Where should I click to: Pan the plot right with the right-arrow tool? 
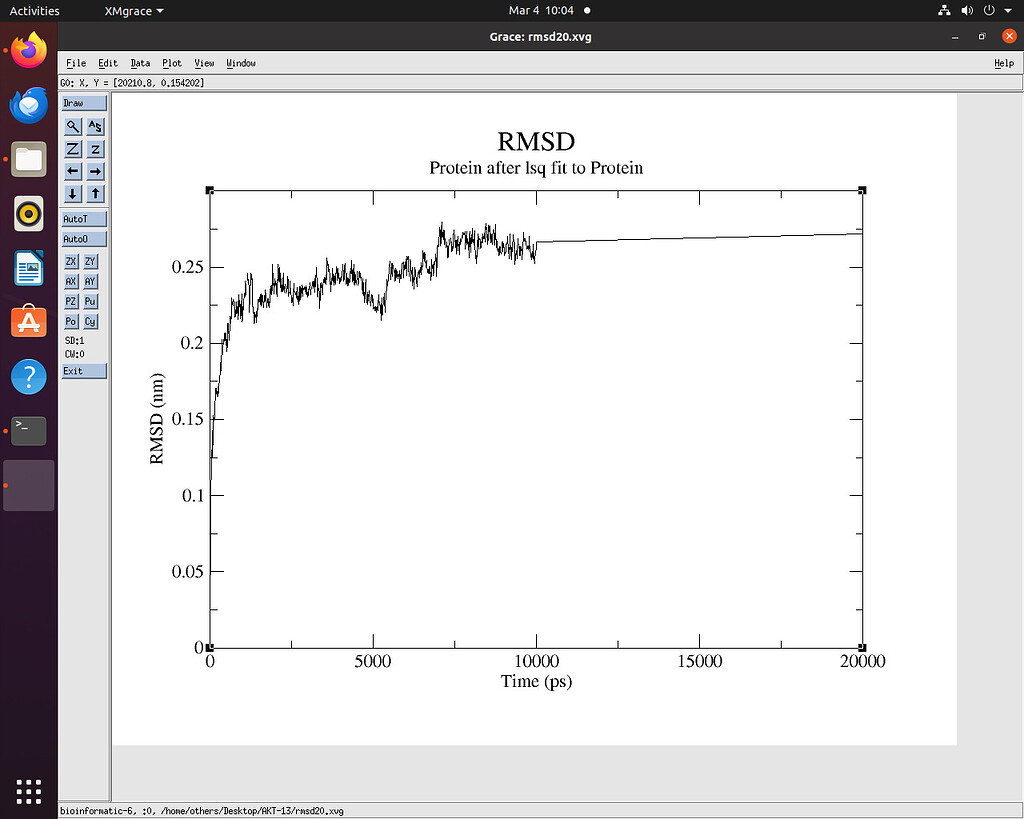(95, 170)
